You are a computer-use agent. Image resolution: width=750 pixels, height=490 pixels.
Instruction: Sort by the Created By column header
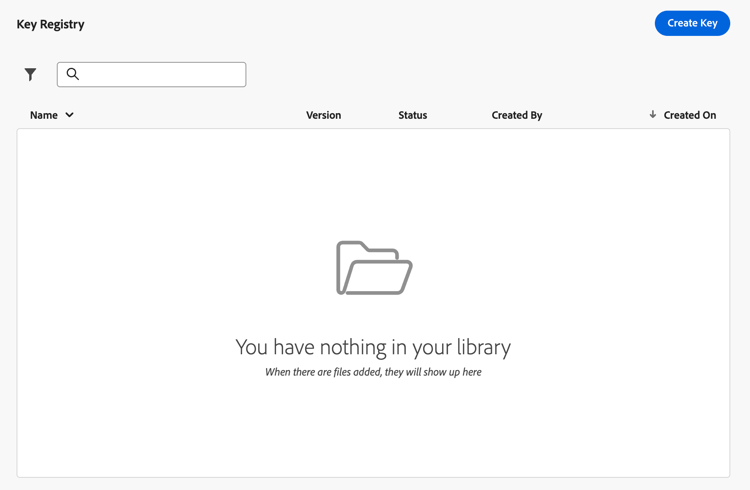coord(517,115)
